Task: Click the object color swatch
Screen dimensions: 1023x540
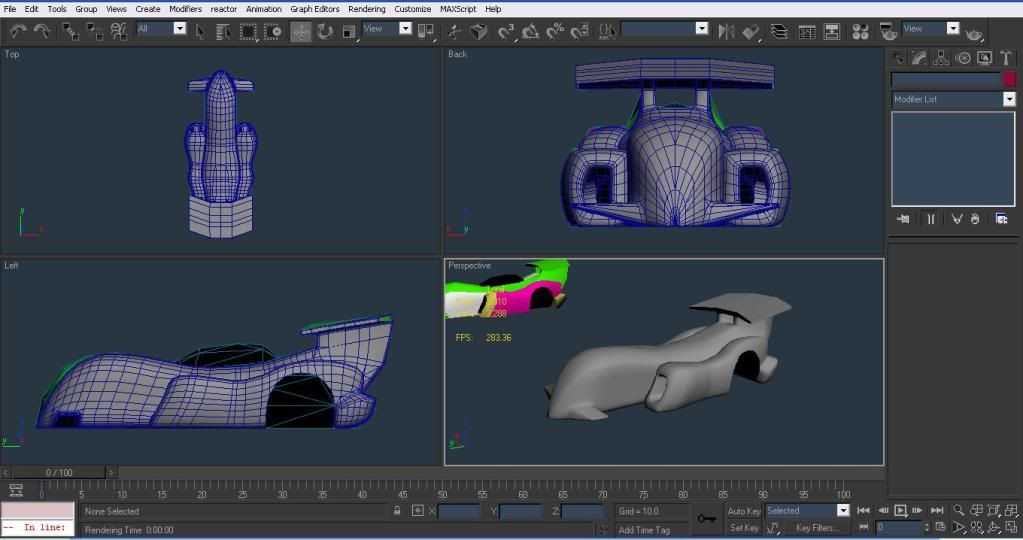Action: tap(1009, 79)
